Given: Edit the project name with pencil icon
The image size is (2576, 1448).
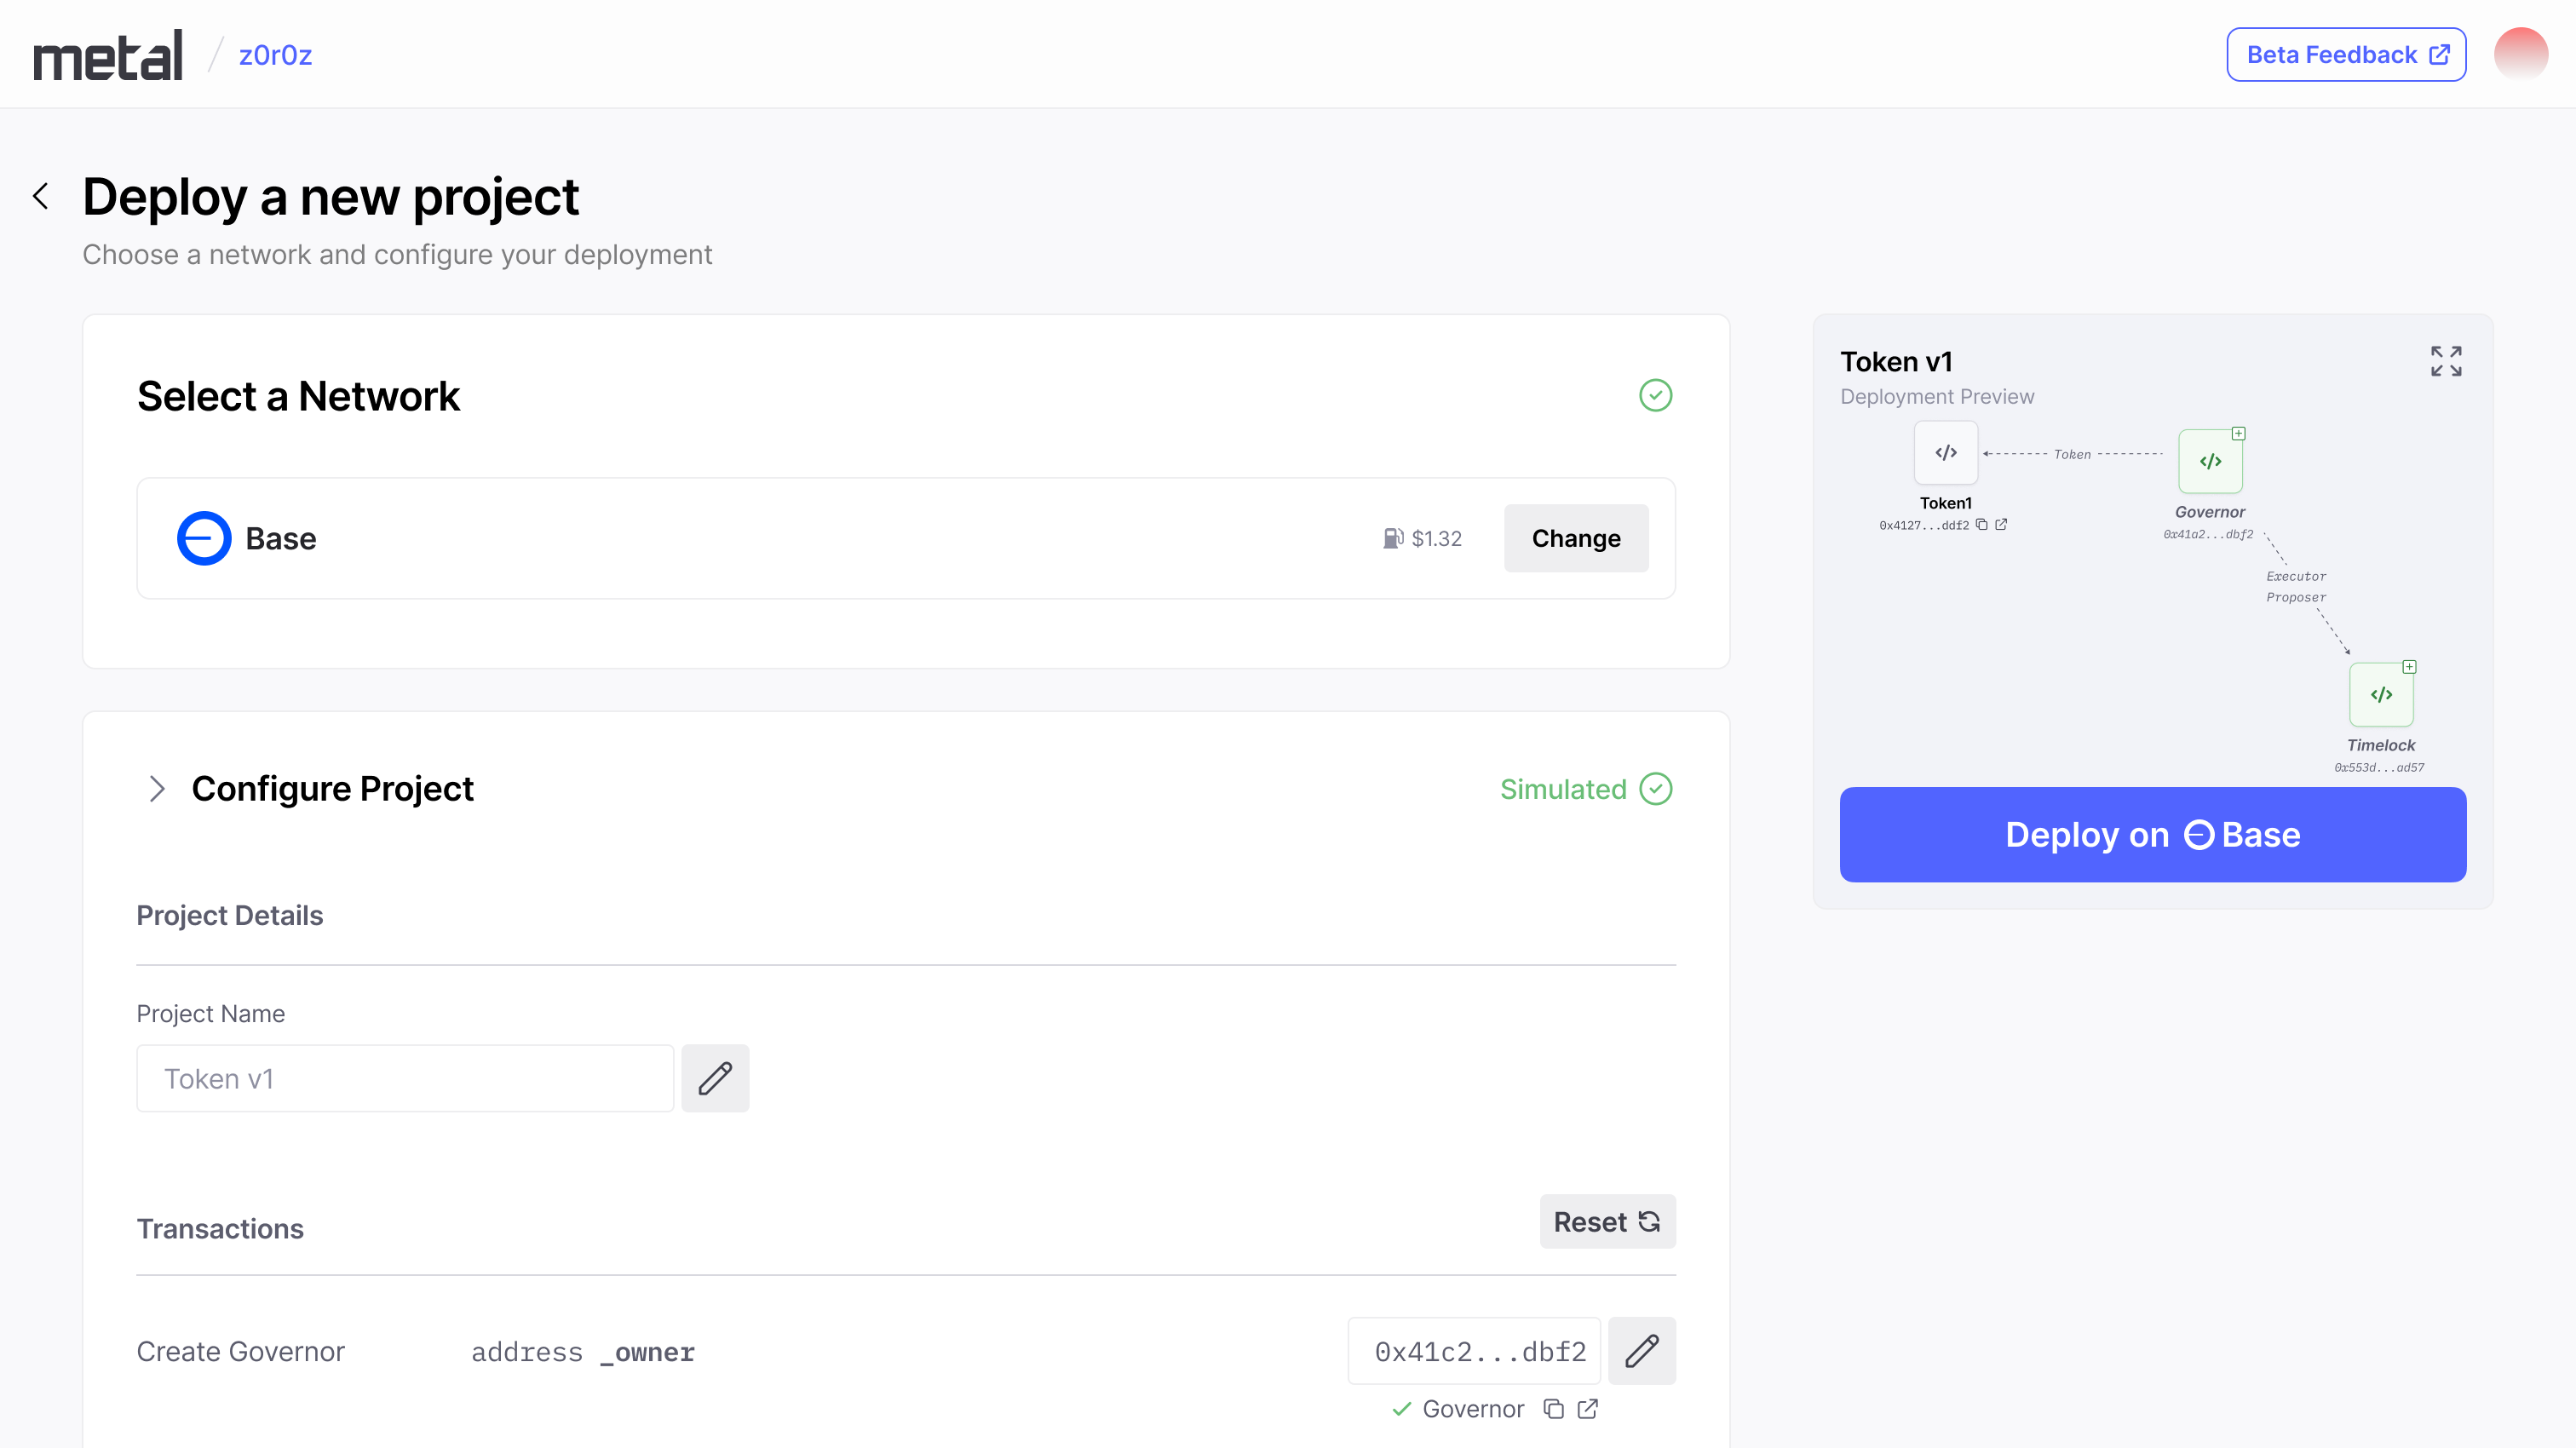Looking at the screenshot, I should coord(715,1078).
